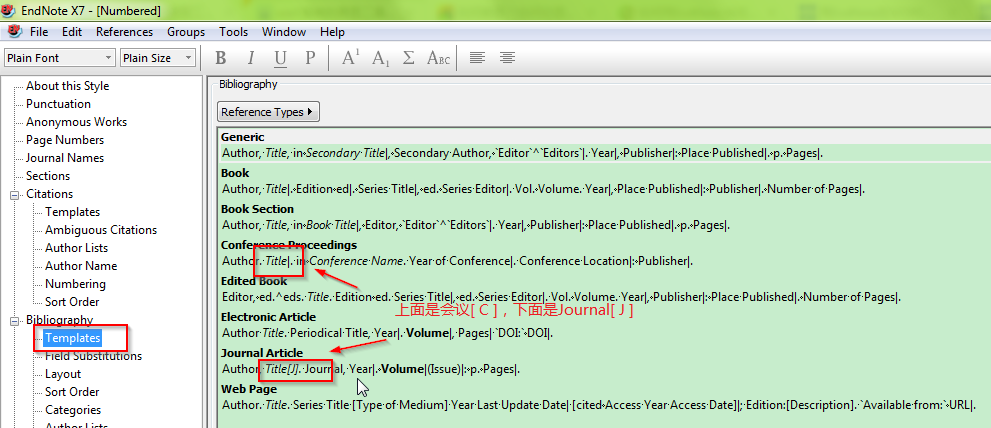
Task: Click the Journal Article heading text
Action: [262, 353]
